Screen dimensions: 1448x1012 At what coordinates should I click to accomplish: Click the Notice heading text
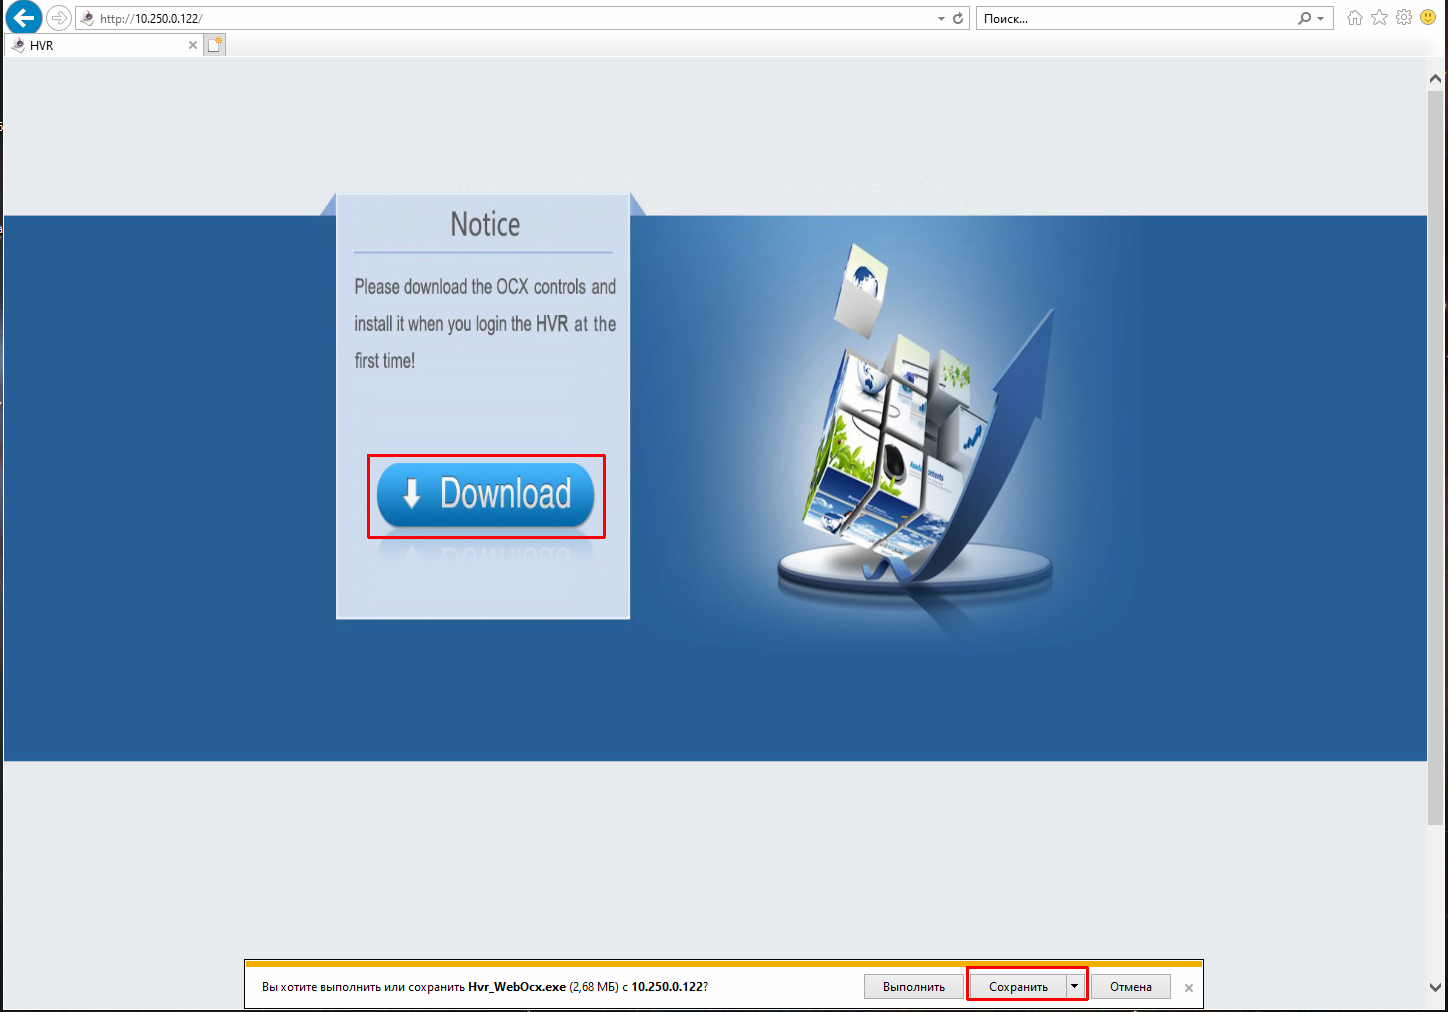click(485, 224)
